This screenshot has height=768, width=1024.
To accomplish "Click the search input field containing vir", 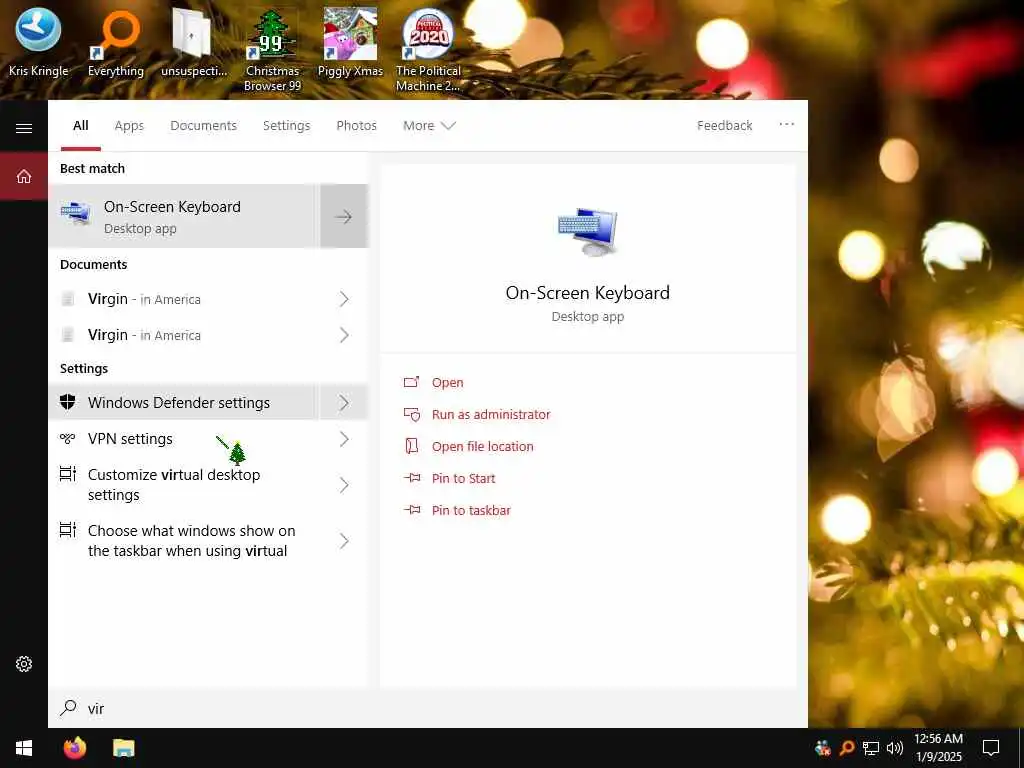I will tap(428, 709).
